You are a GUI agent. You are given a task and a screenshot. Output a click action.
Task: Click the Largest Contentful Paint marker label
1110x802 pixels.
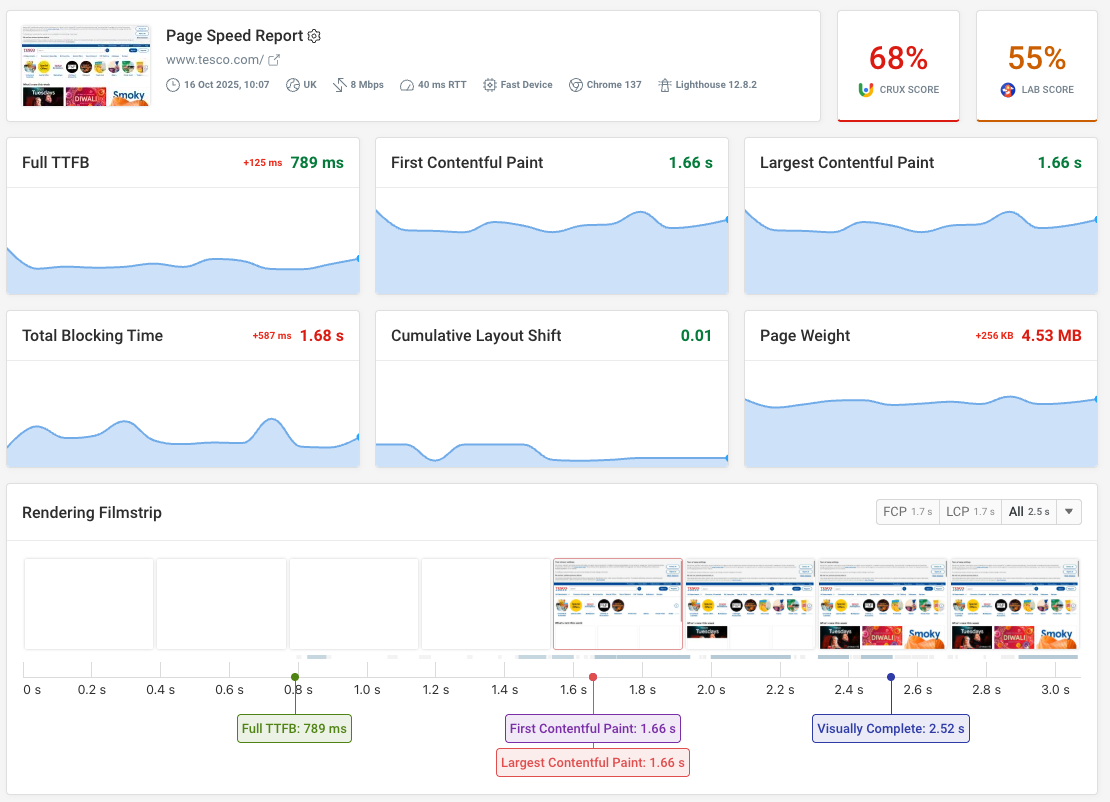coord(592,762)
